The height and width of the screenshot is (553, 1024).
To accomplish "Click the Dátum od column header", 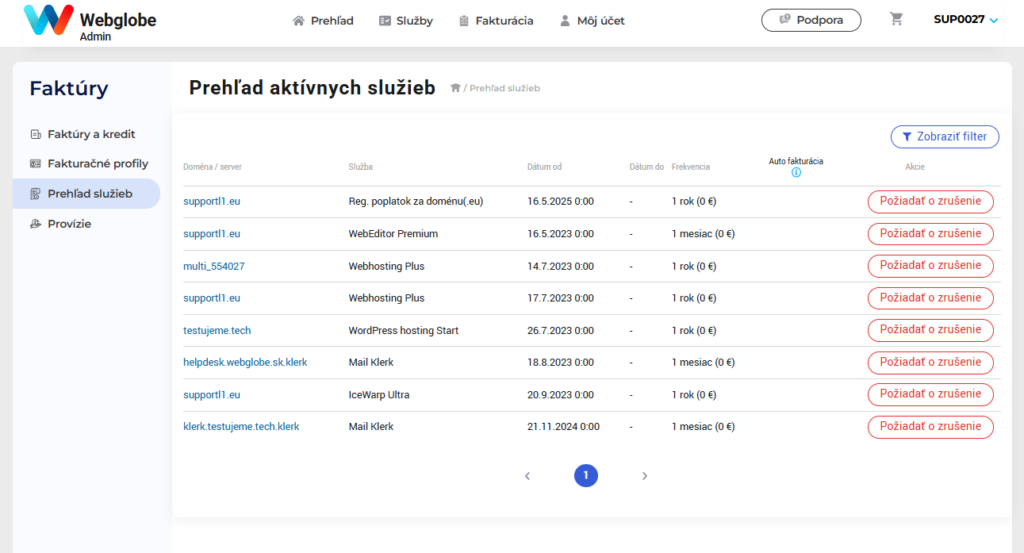I will click(545, 167).
